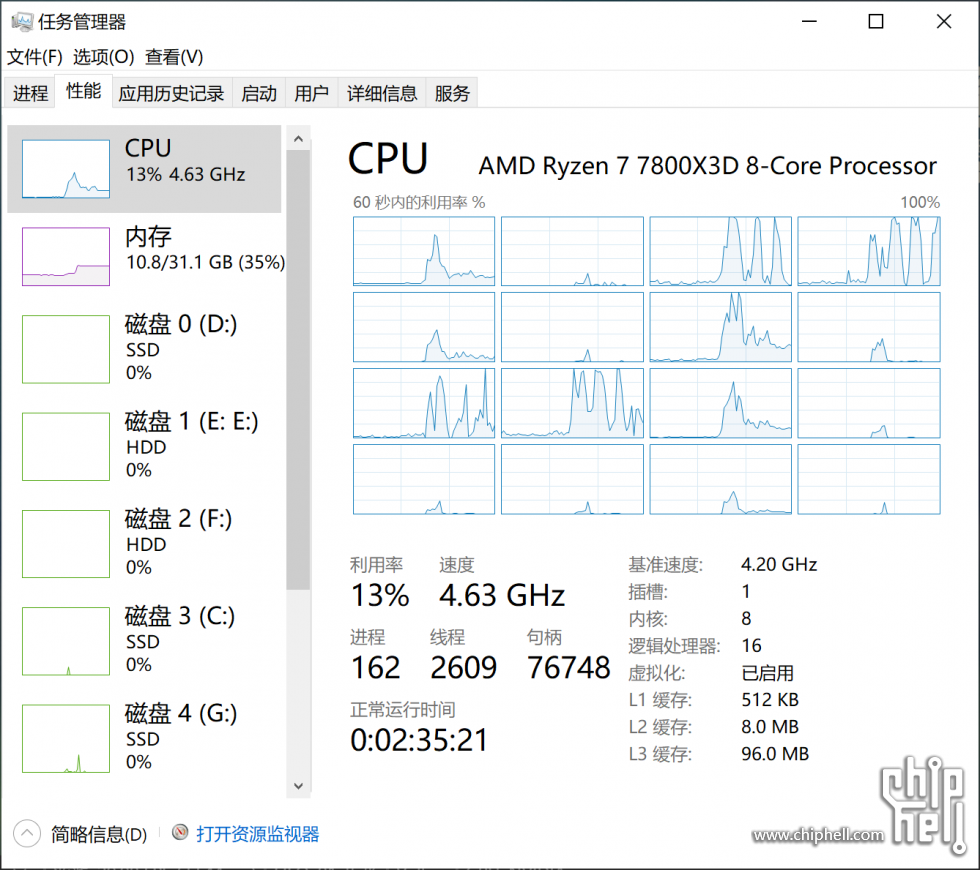Image resolution: width=980 pixels, height=870 pixels.
Task: Click 磁盘 4 (G:) SSD graph
Action: click(66, 739)
